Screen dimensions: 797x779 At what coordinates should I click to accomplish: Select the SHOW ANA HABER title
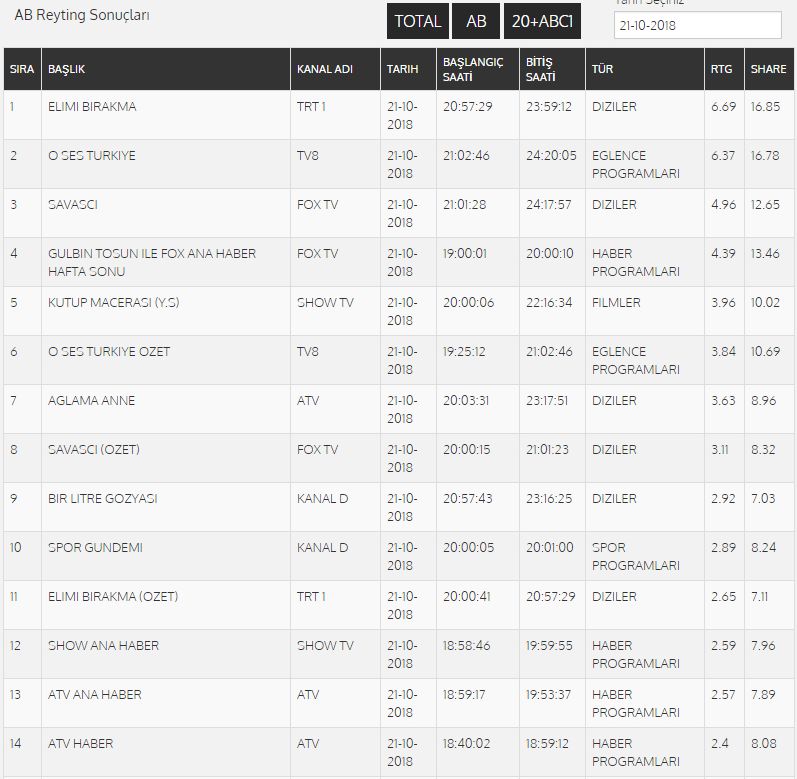coord(103,645)
